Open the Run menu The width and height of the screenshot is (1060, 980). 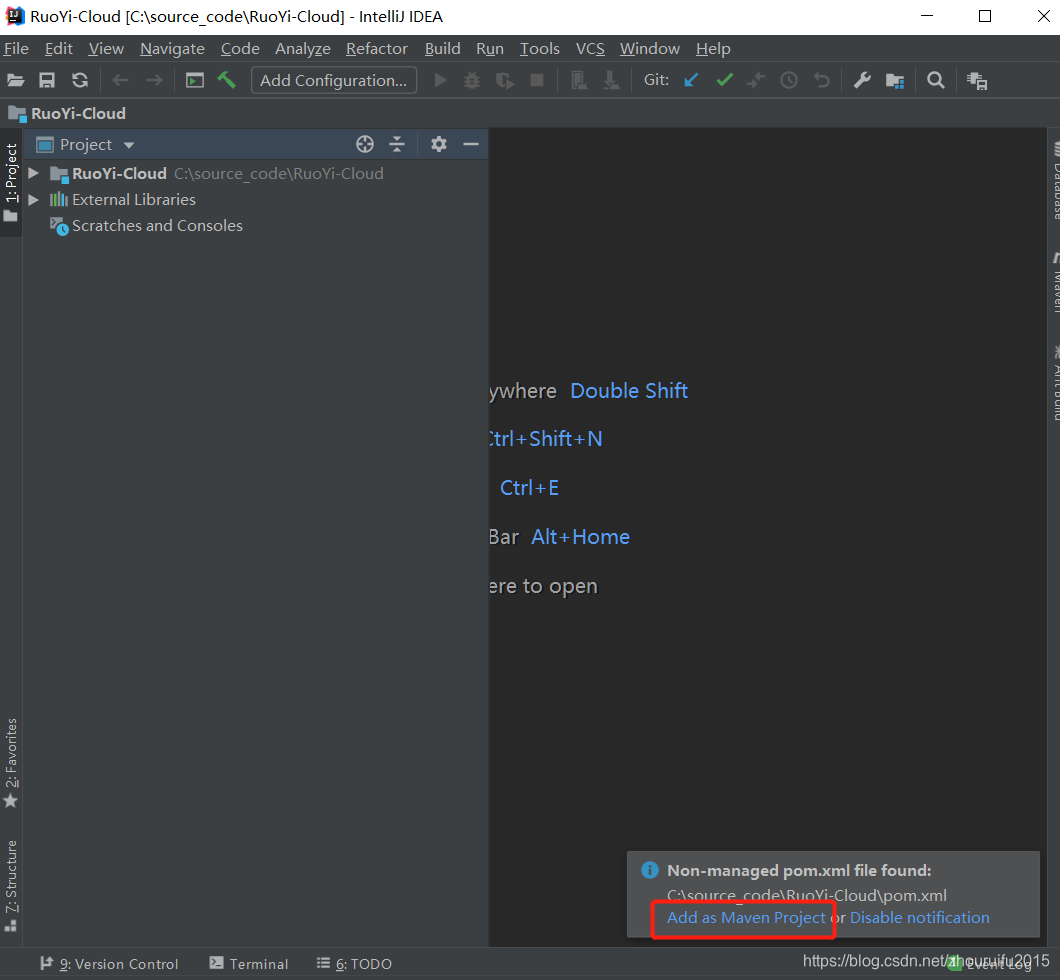pyautogui.click(x=490, y=49)
